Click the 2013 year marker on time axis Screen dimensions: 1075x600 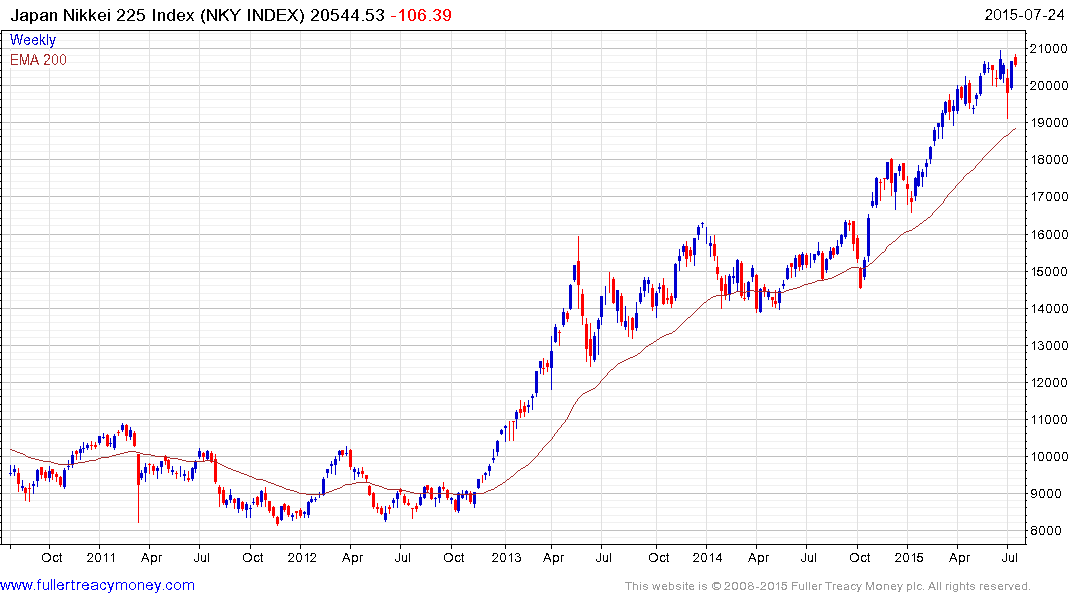point(506,556)
